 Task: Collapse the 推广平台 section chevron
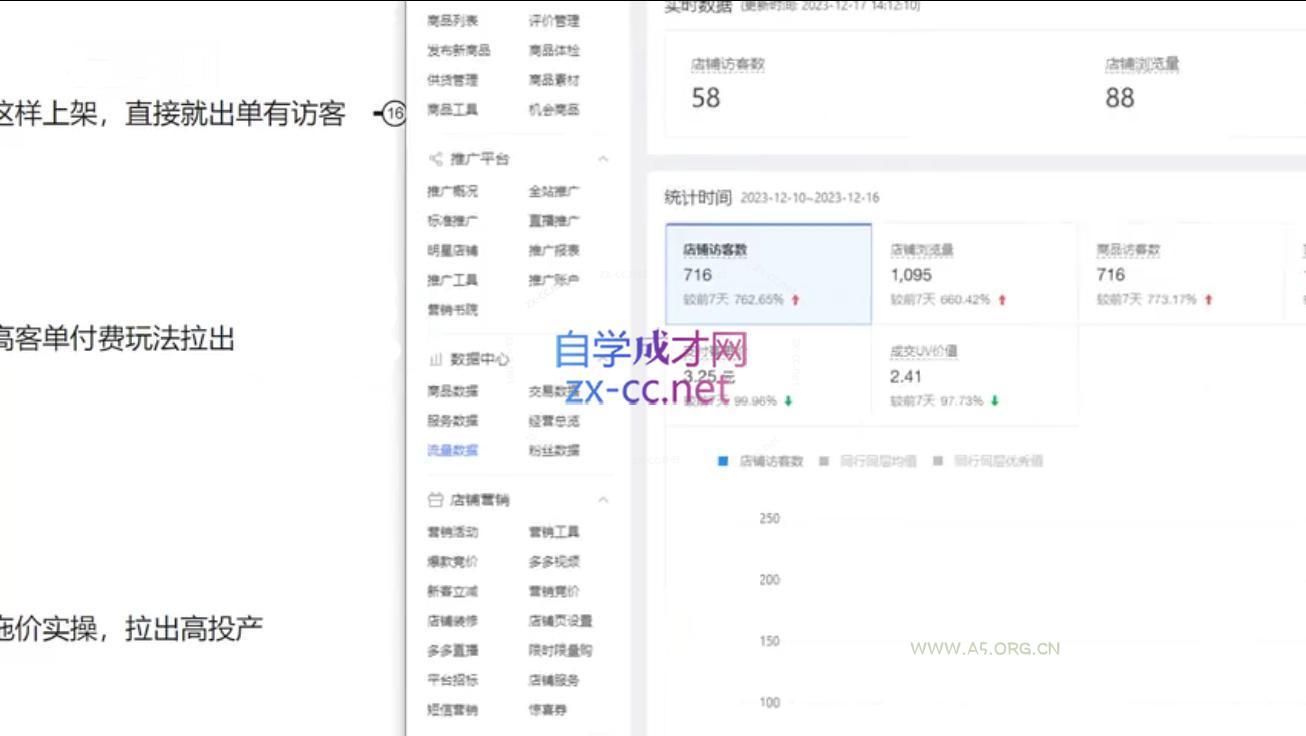[x=603, y=159]
